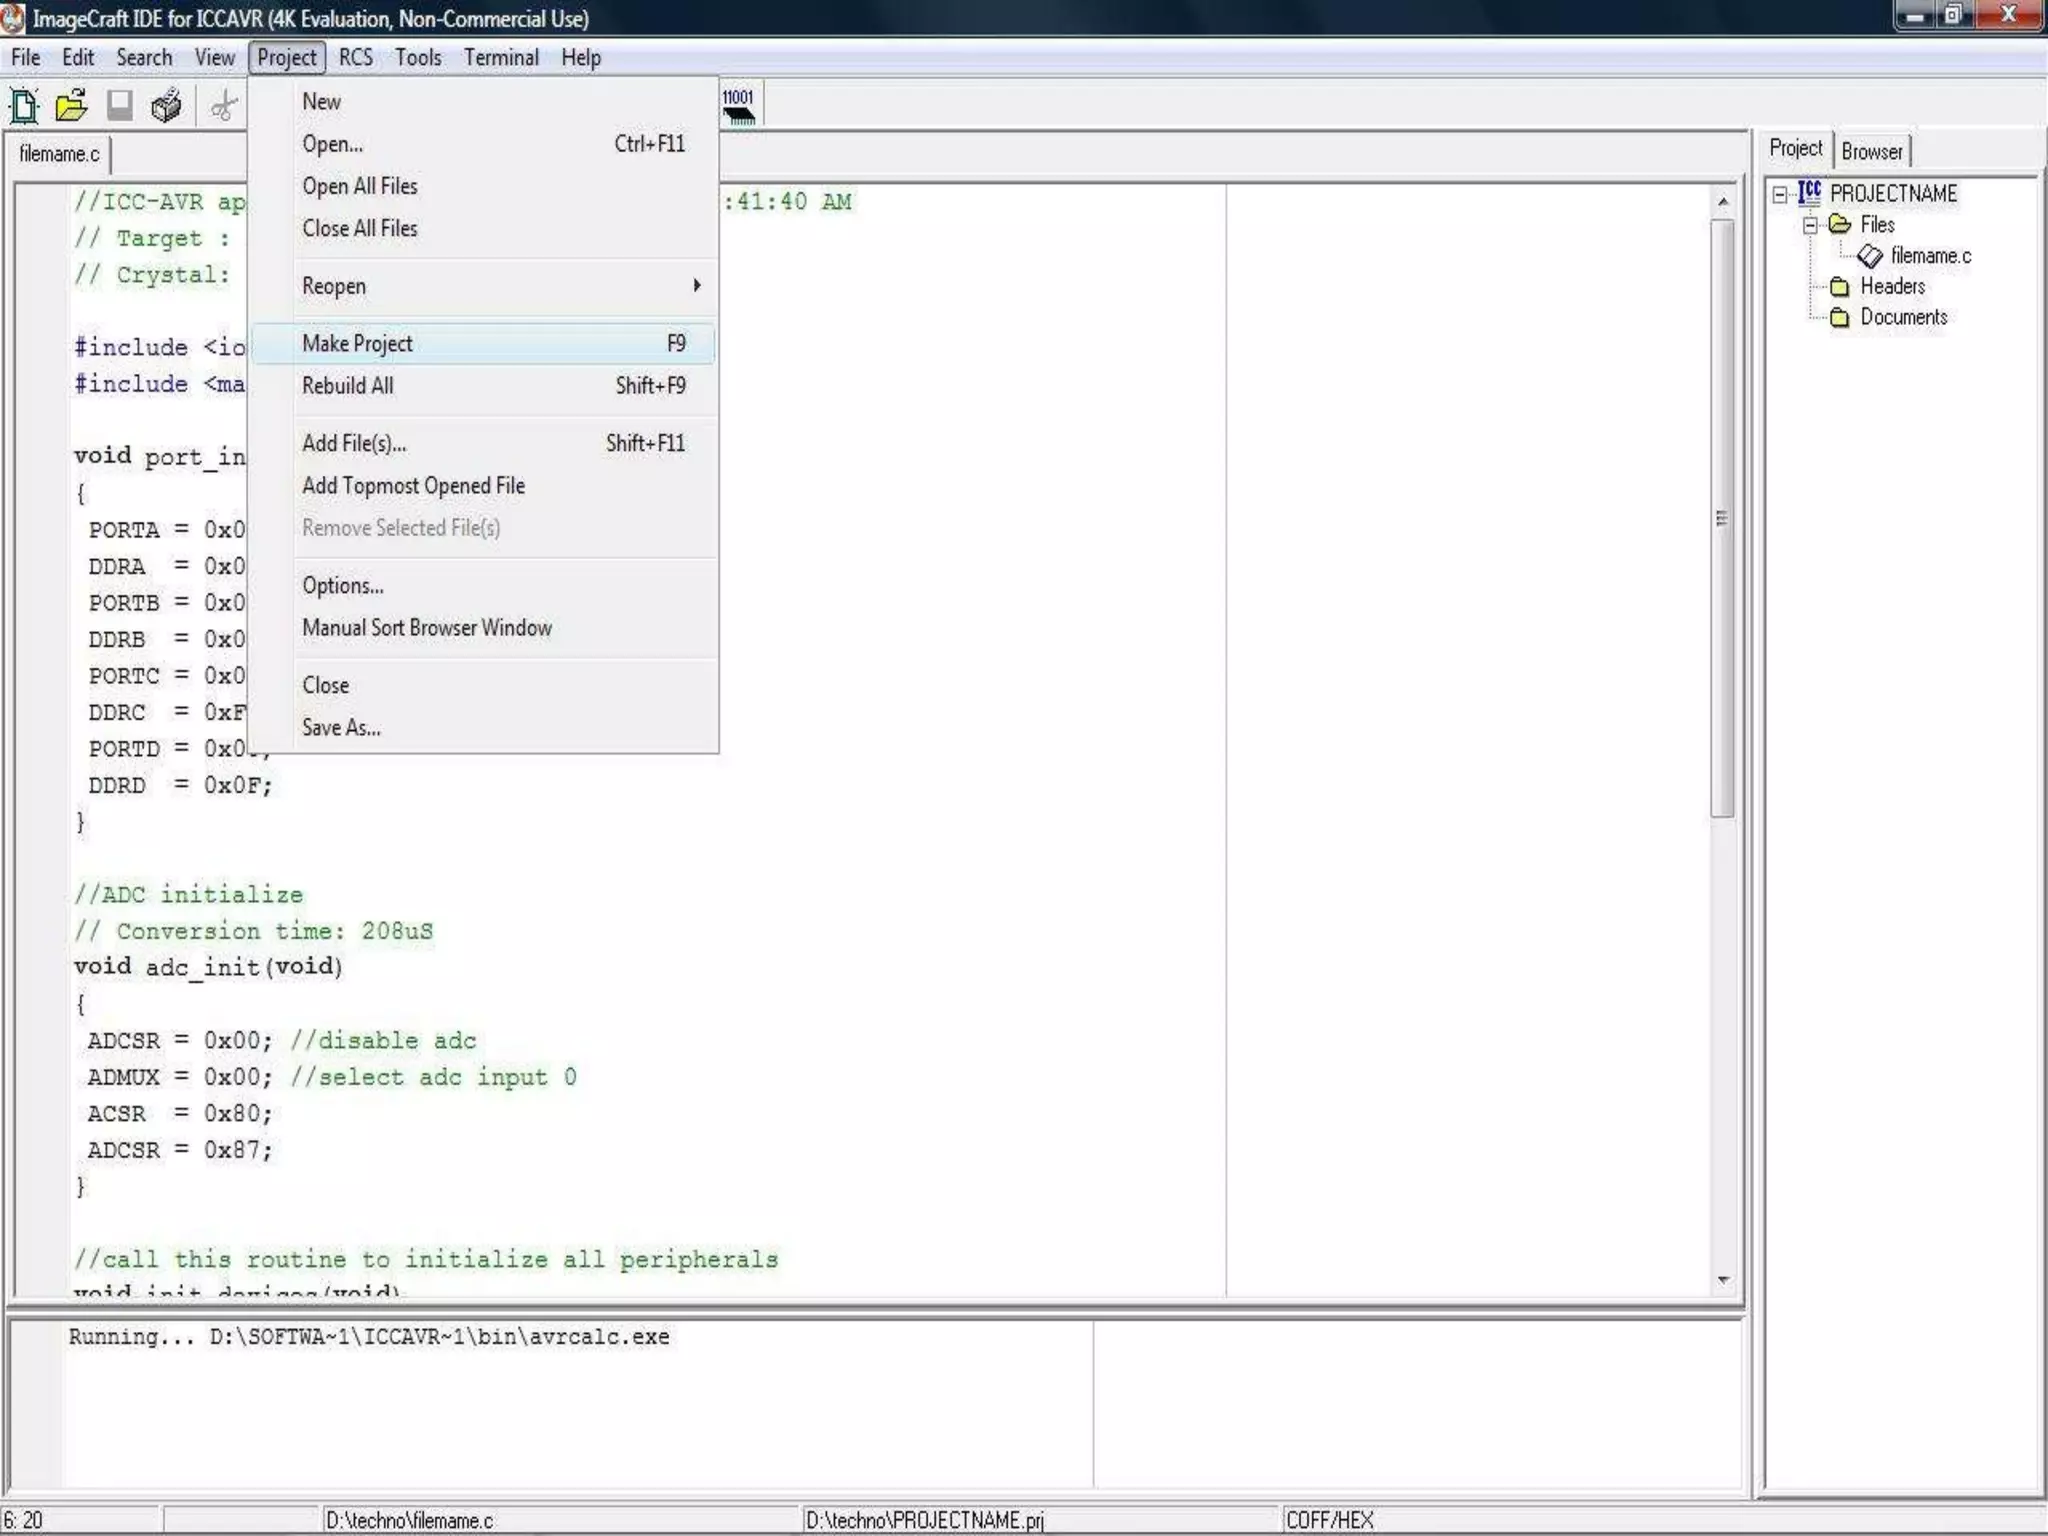
Task: Minimize the ImageCraft IDE window
Action: pos(1915,16)
